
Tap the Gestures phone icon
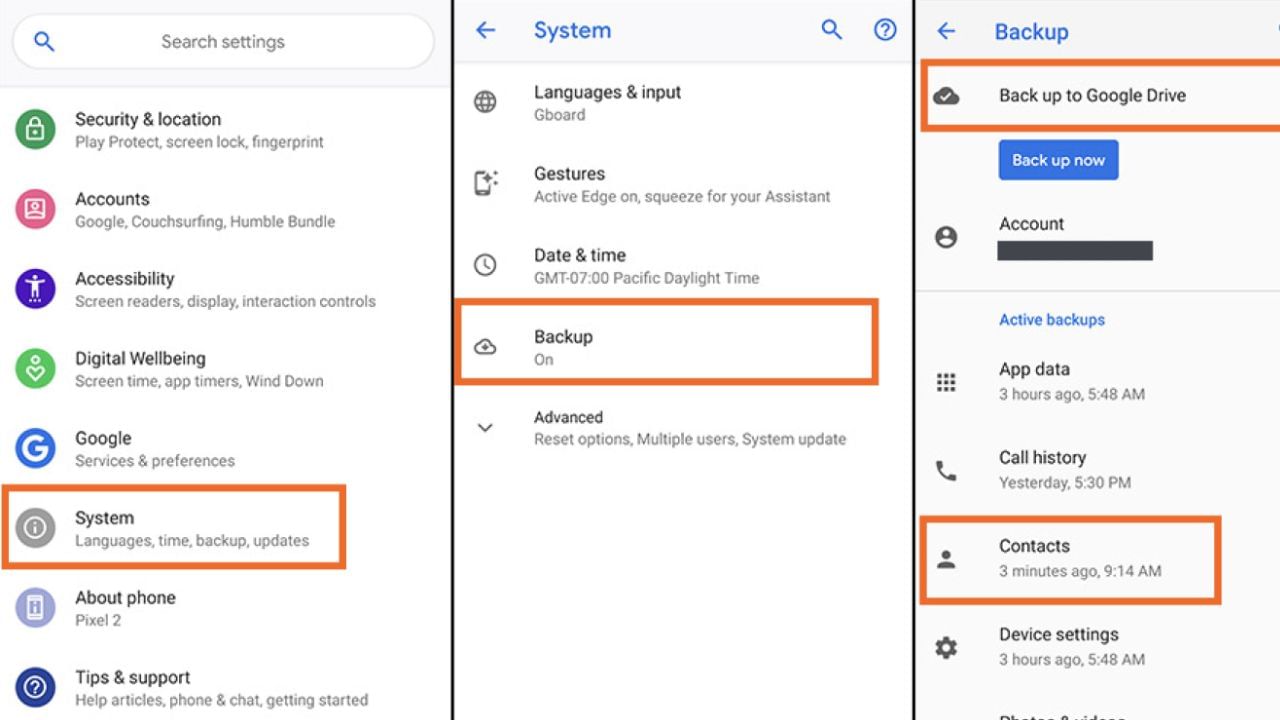point(485,183)
